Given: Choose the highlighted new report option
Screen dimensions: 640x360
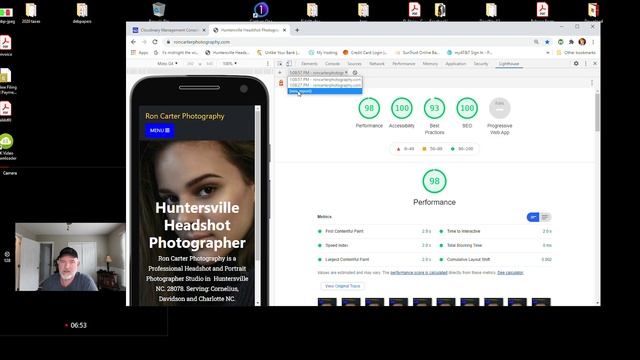Looking at the screenshot, I should coord(325,91).
